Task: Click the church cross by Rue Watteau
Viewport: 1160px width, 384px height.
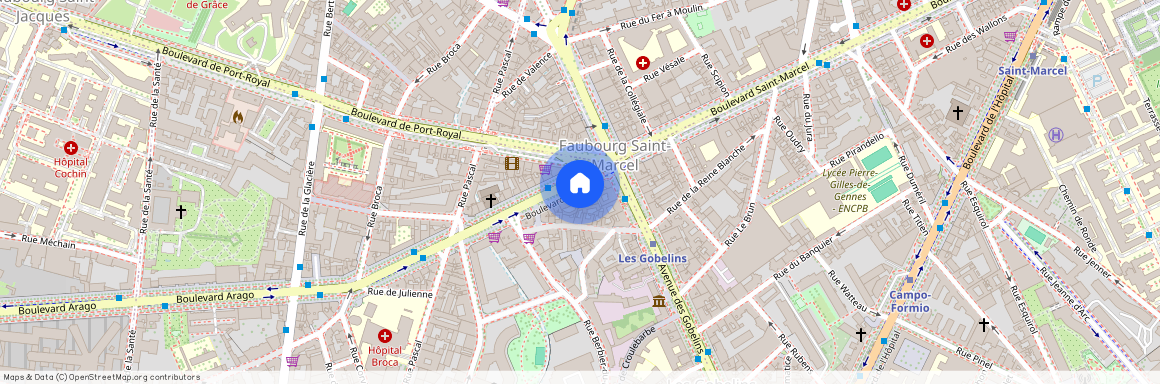Action: coord(860,334)
